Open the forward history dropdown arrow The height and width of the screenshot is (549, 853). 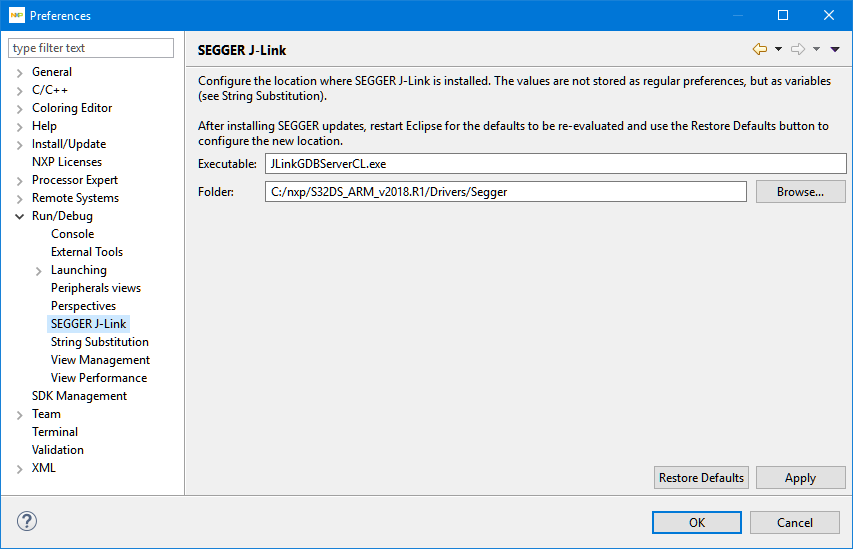(816, 49)
